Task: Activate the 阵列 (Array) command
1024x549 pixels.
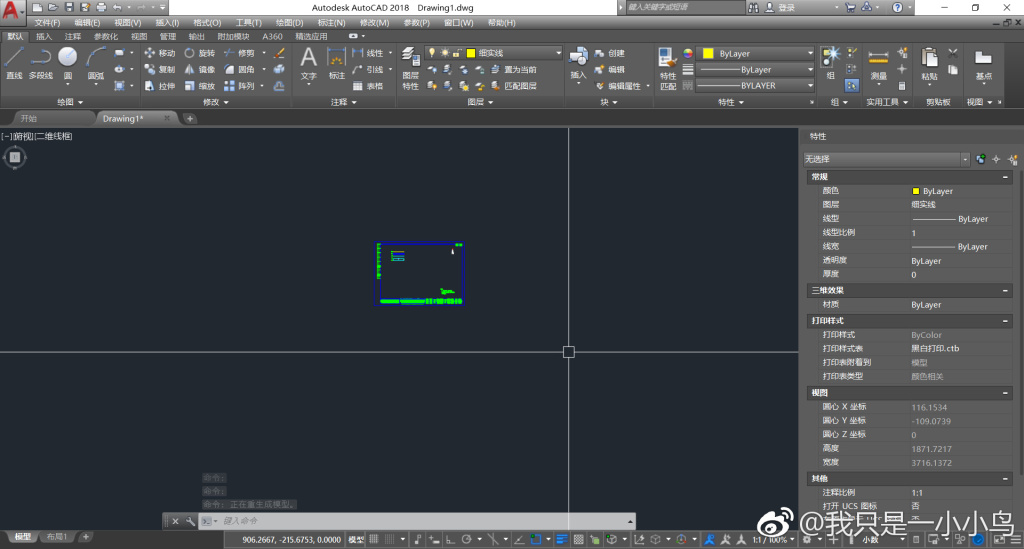Action: point(239,86)
